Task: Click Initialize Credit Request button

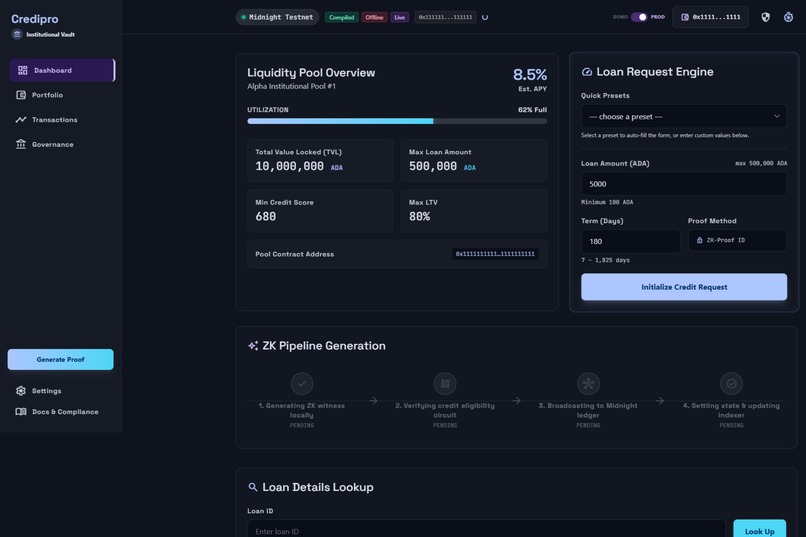Action: pyautogui.click(x=684, y=287)
